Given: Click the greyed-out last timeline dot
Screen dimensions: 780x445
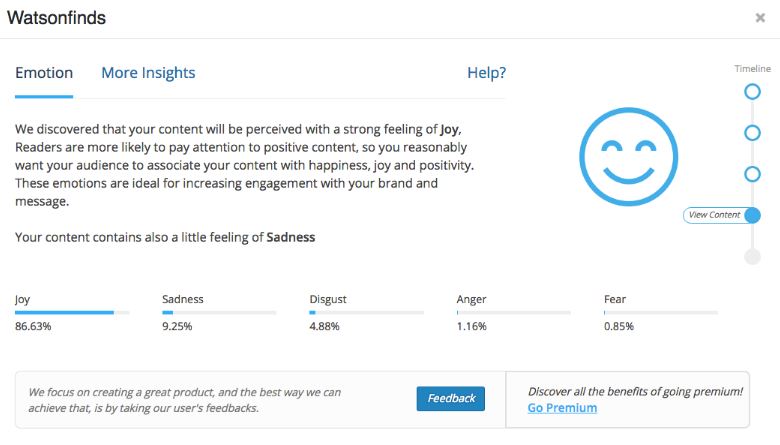Looking at the screenshot, I should click(752, 257).
